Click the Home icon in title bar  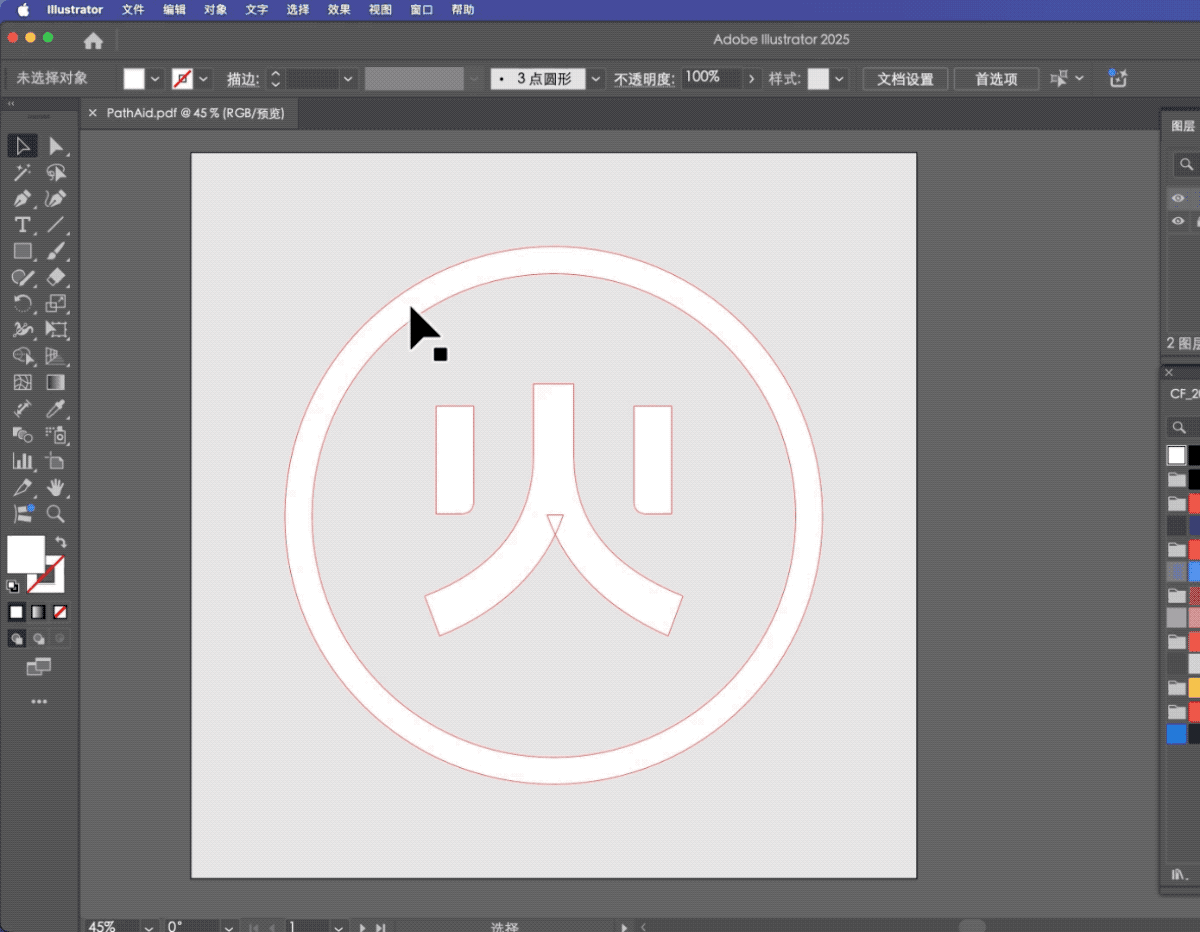click(x=93, y=41)
